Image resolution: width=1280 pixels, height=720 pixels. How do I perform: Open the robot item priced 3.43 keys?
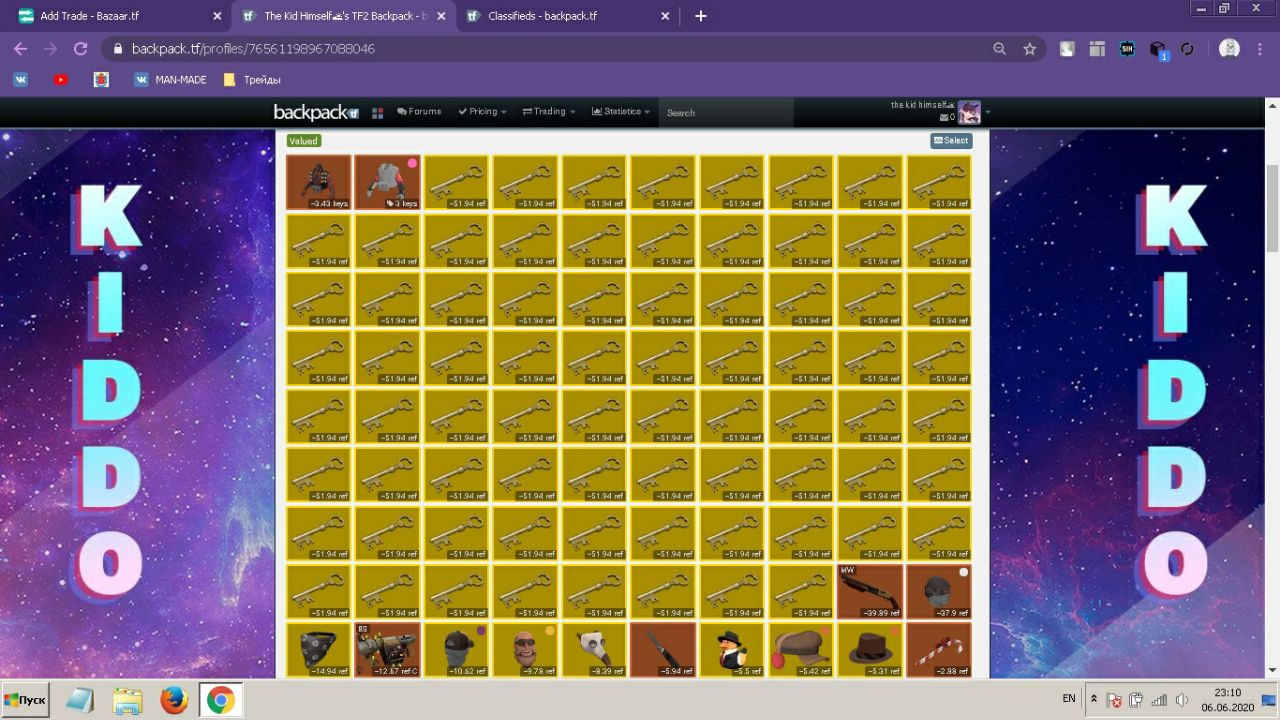tap(319, 182)
